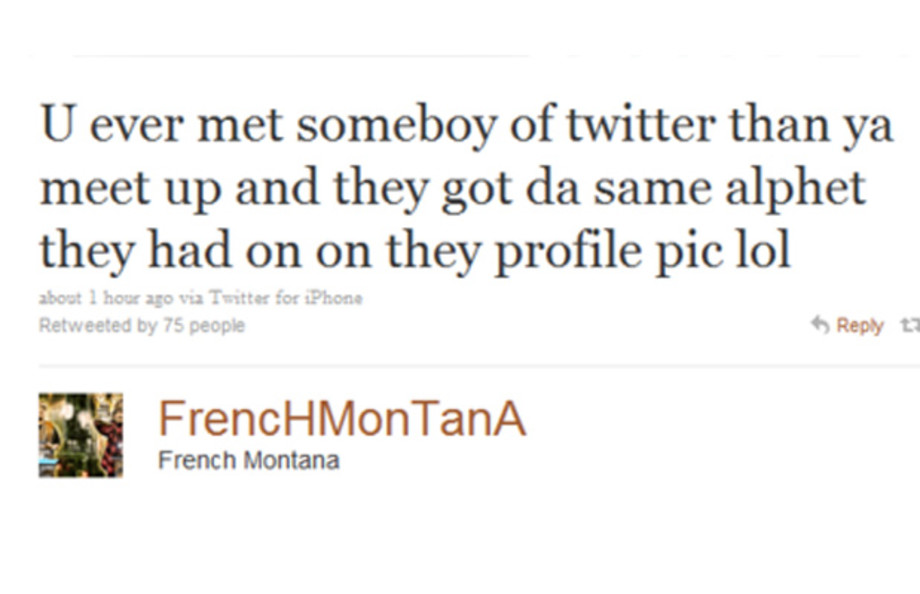Viewport: 920px width, 594px height.
Task: Click the tweet's first line 'U ever met'
Action: [x=161, y=124]
